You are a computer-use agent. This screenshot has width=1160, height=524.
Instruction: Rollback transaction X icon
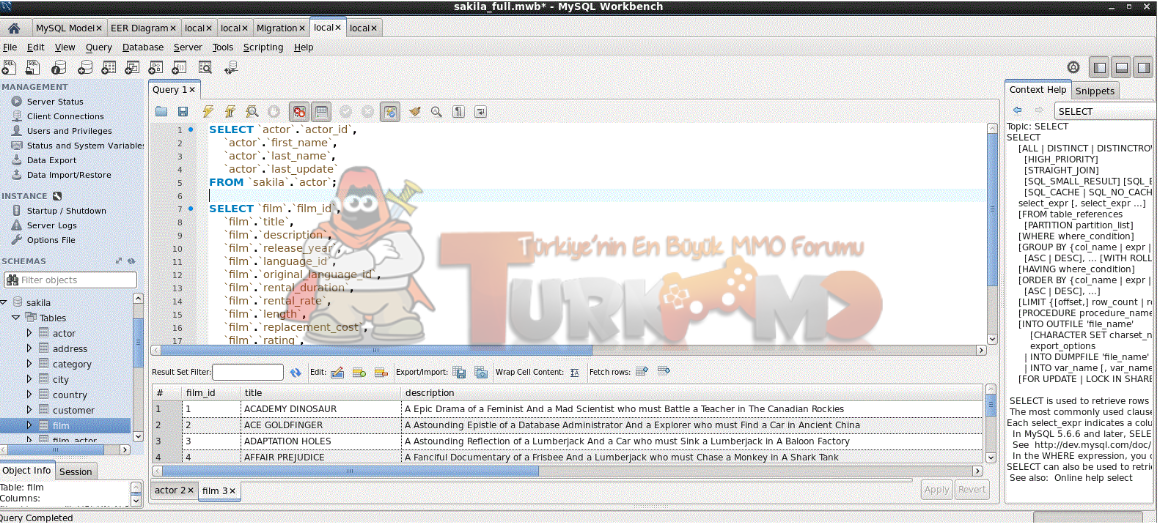(368, 112)
